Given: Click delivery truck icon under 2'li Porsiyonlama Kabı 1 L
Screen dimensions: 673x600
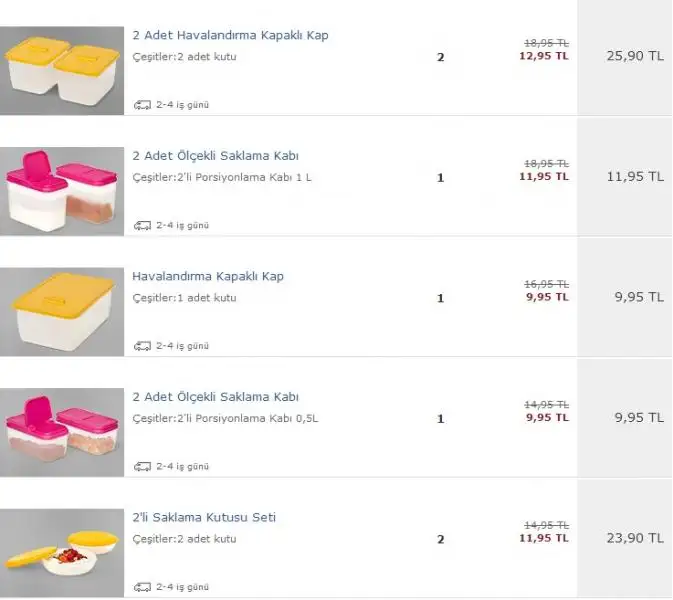Looking at the screenshot, I should [x=142, y=225].
